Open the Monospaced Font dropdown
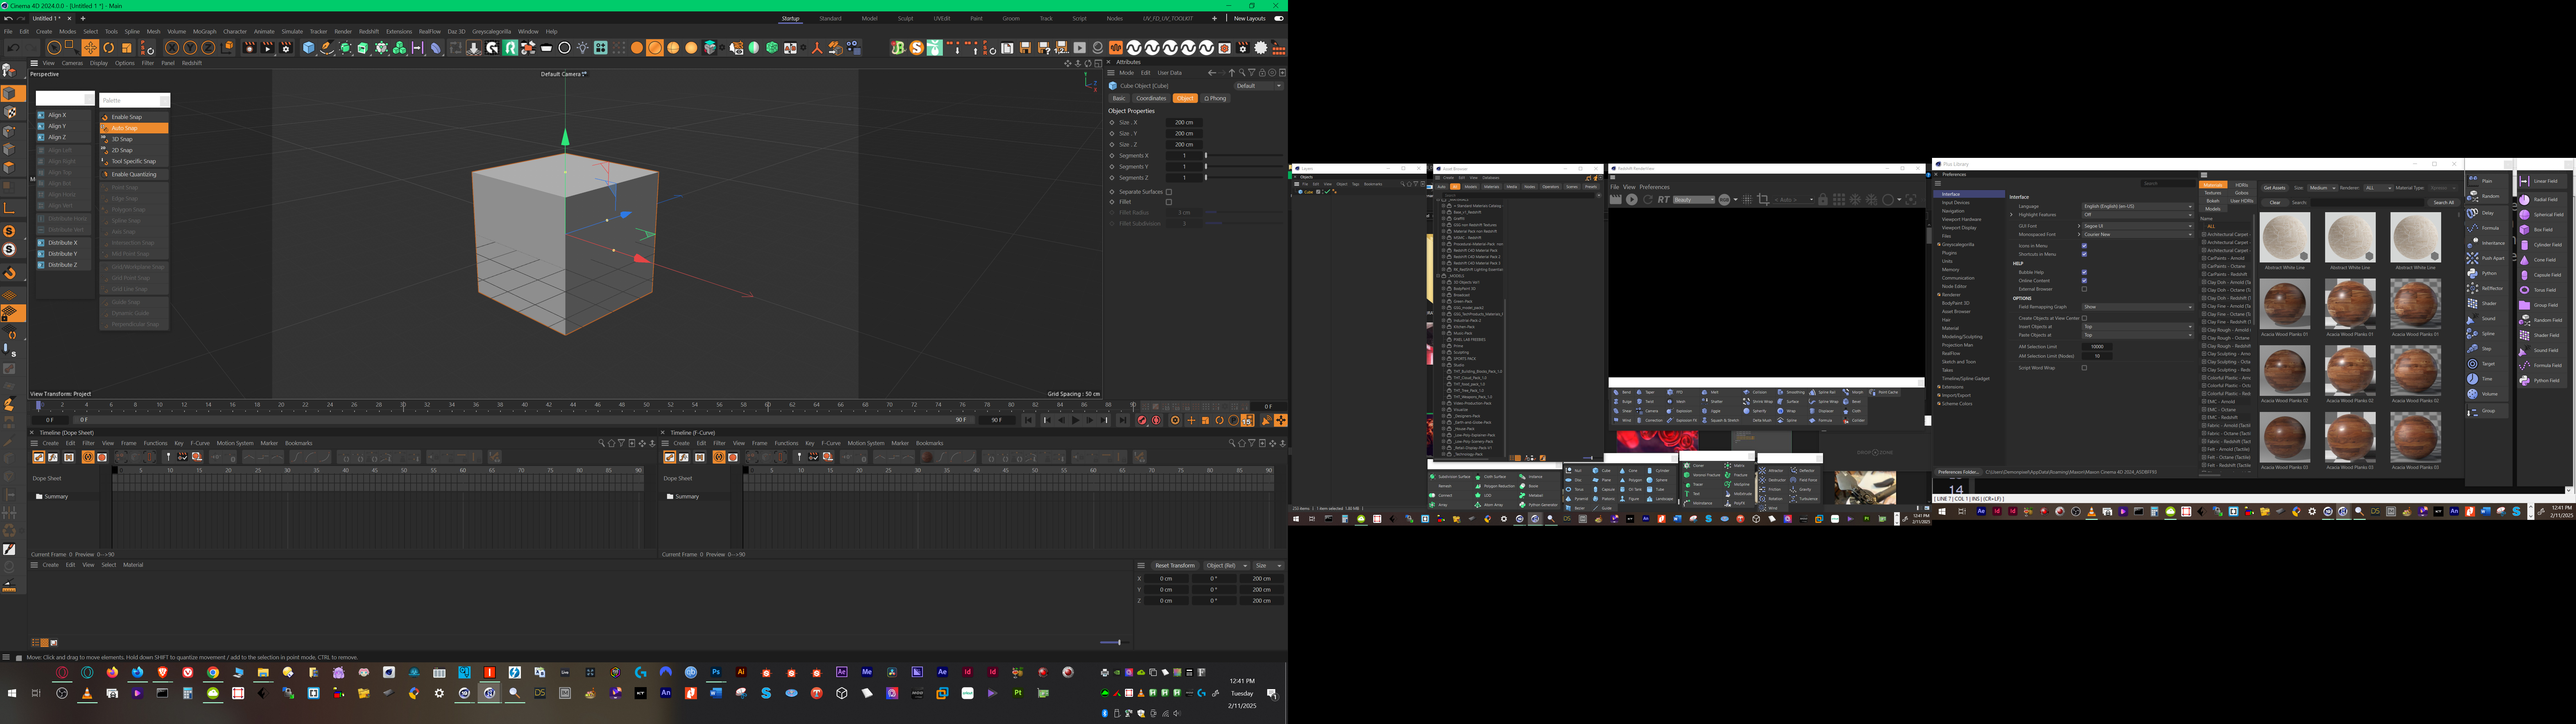Screen dimensions: 2576x724 2138,234
